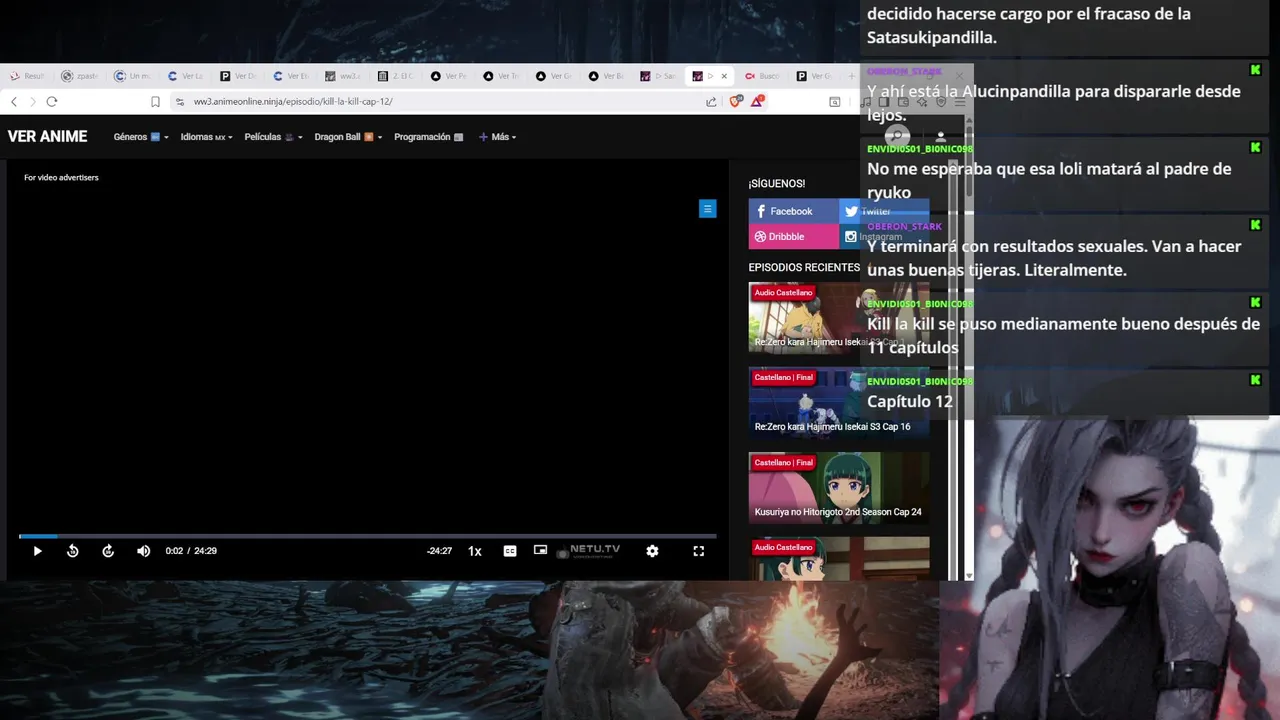Open the Twitter follow button
The width and height of the screenshot is (1280, 720).
click(884, 211)
